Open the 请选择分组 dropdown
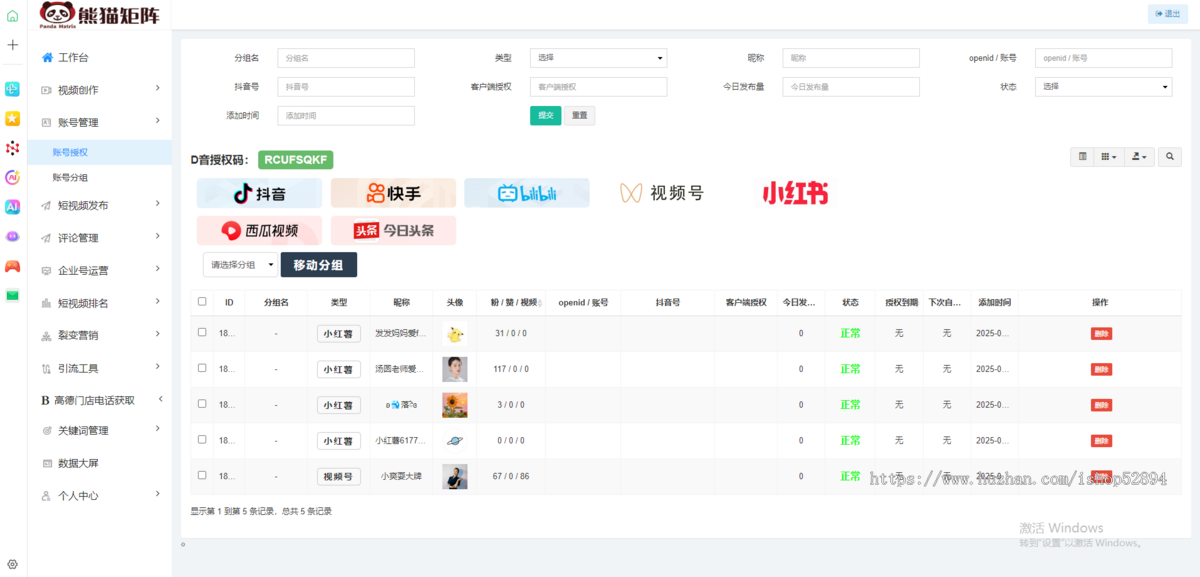 tap(240, 265)
